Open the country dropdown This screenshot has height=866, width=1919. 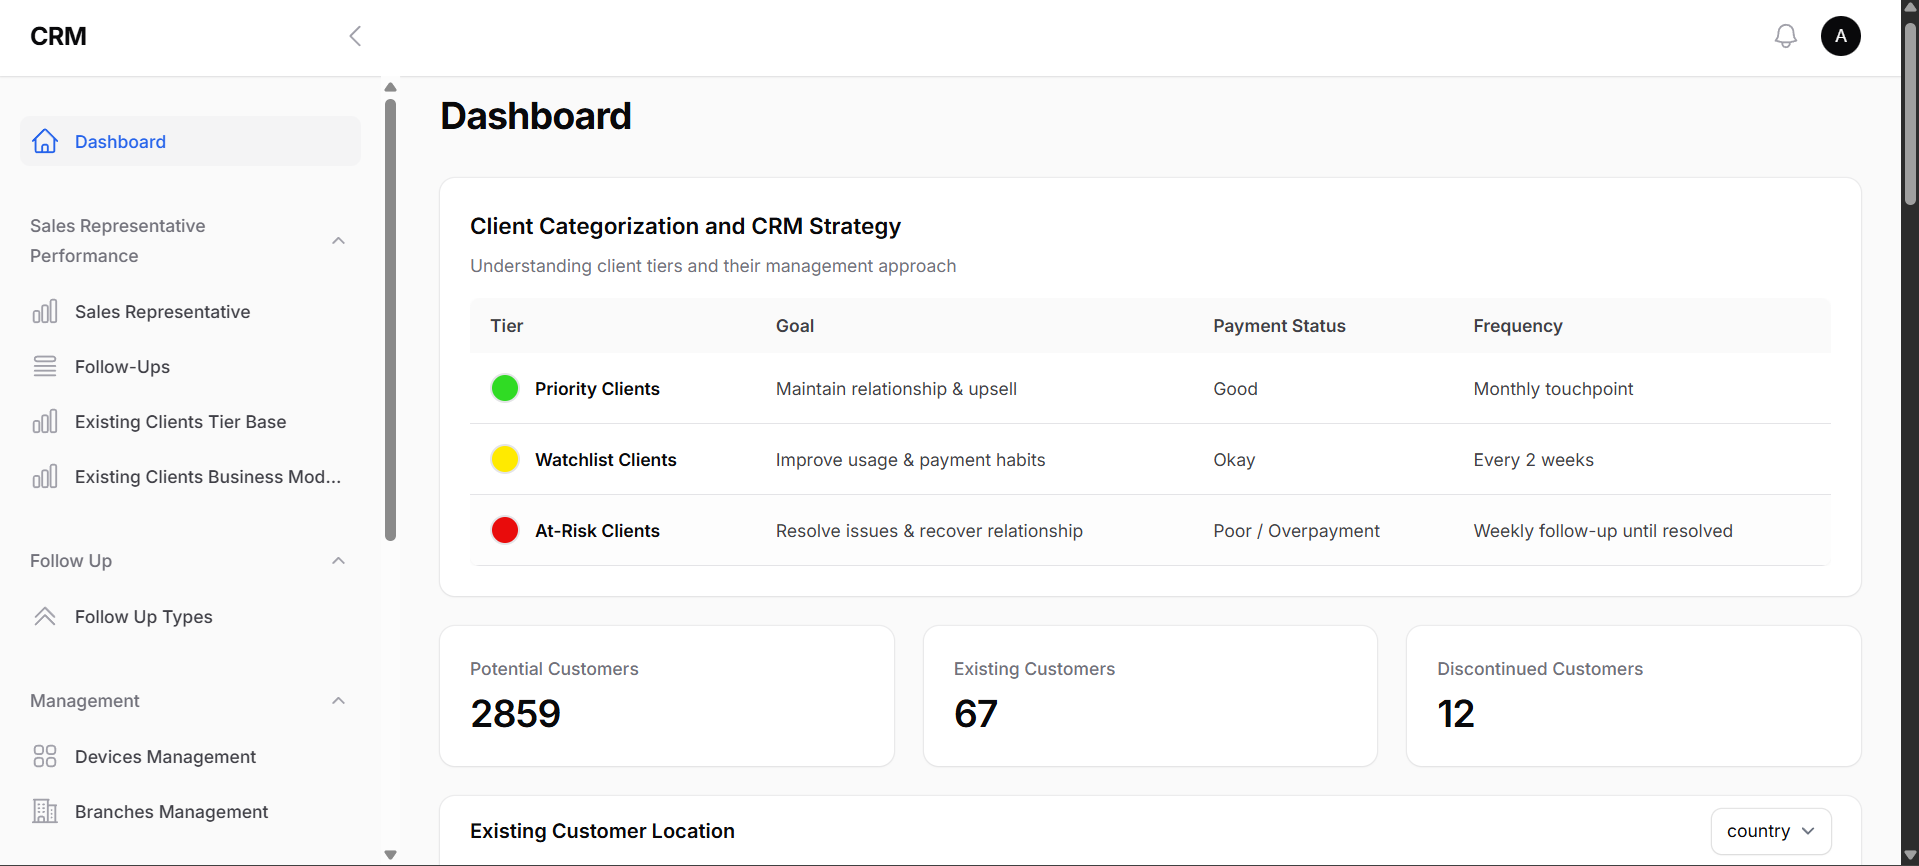1770,831
